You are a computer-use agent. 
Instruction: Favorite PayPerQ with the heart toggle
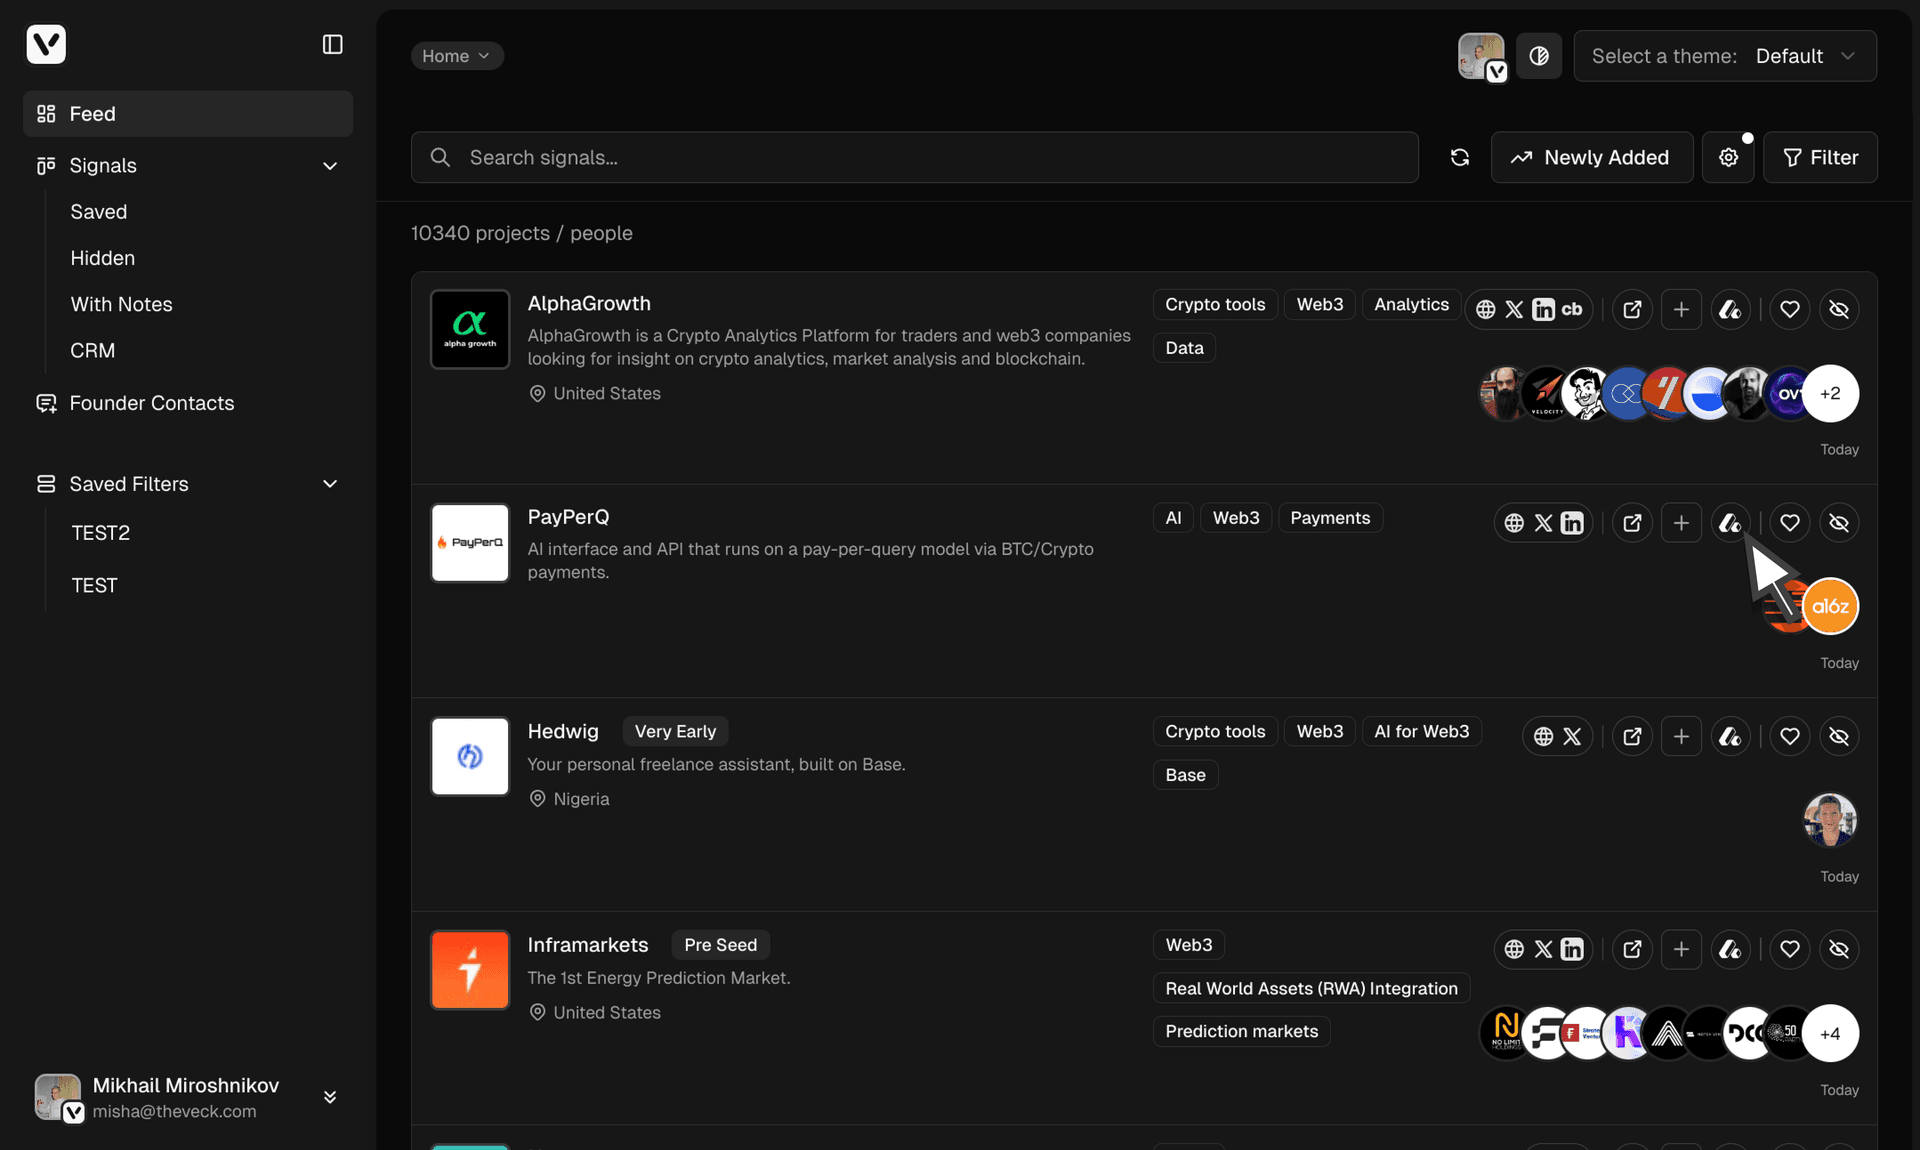pos(1790,522)
